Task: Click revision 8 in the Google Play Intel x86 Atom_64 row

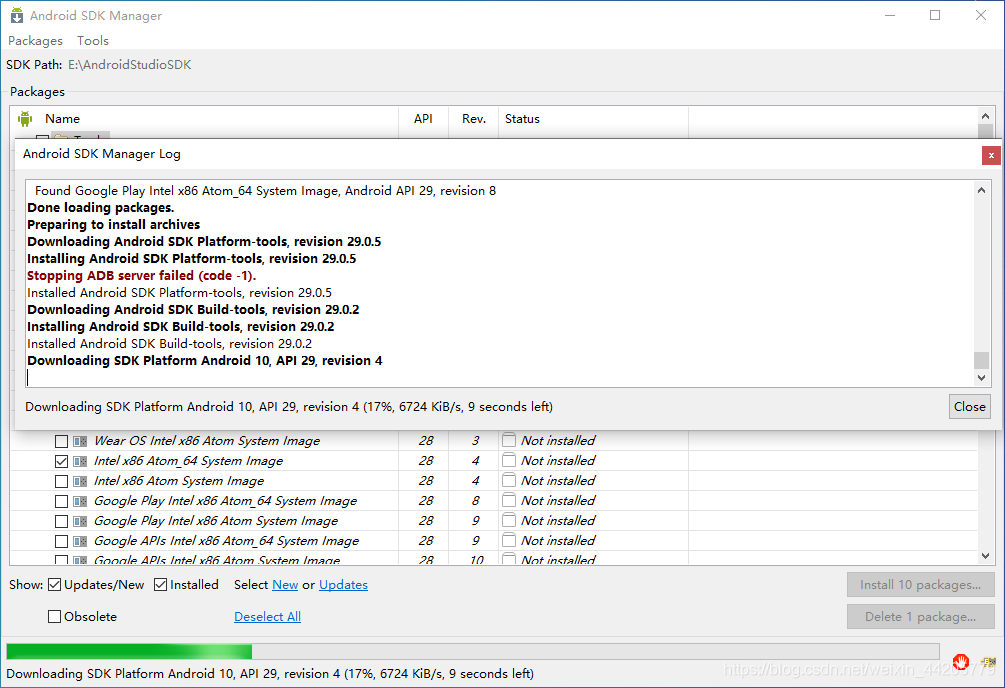Action: click(476, 500)
